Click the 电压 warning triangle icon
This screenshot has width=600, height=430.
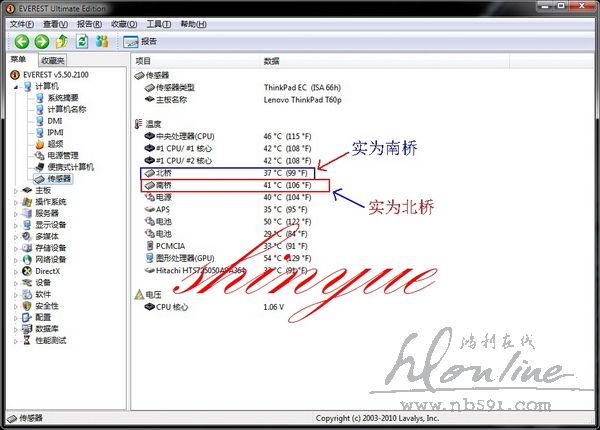point(139,294)
